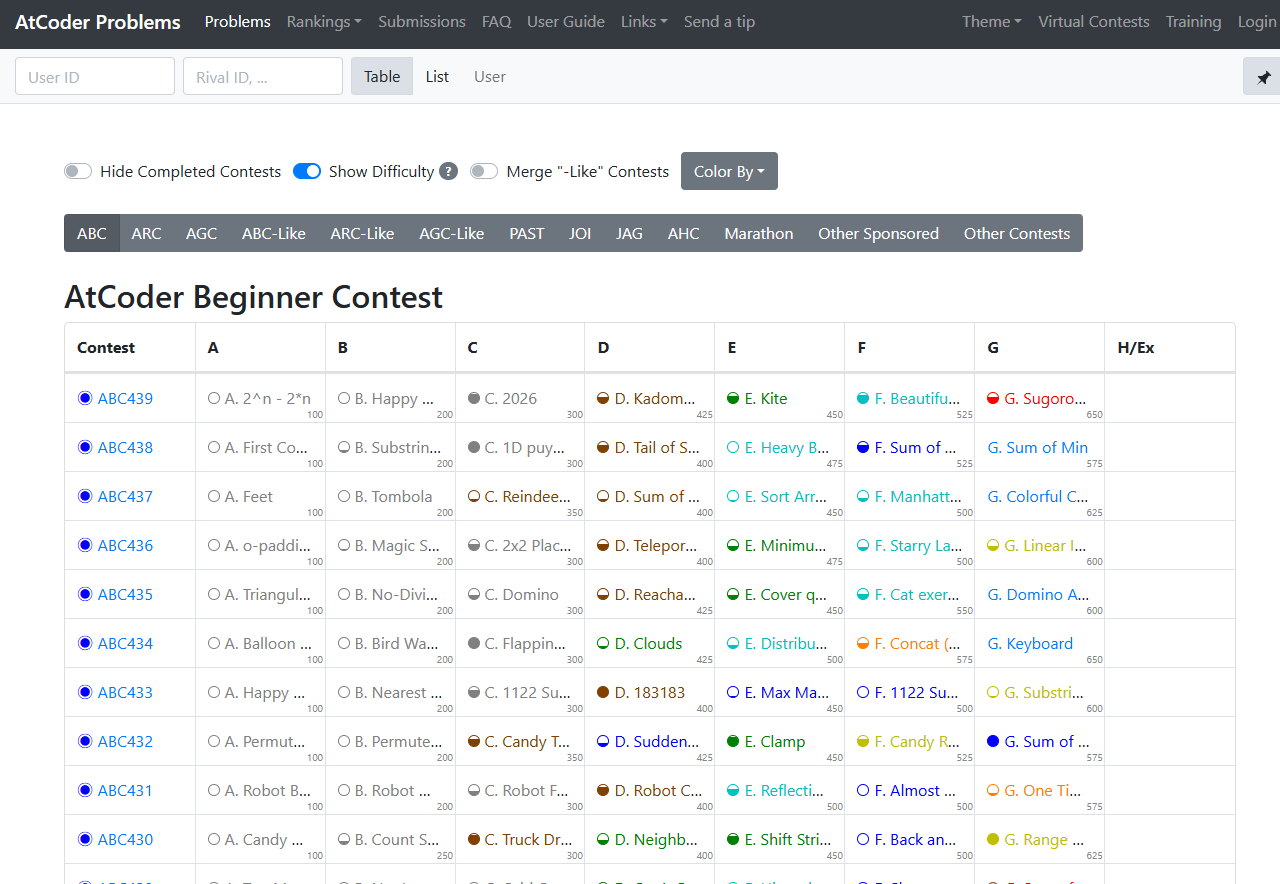Click the Show Difficulty help question mark icon
Viewport: 1280px width, 884px height.
[449, 171]
